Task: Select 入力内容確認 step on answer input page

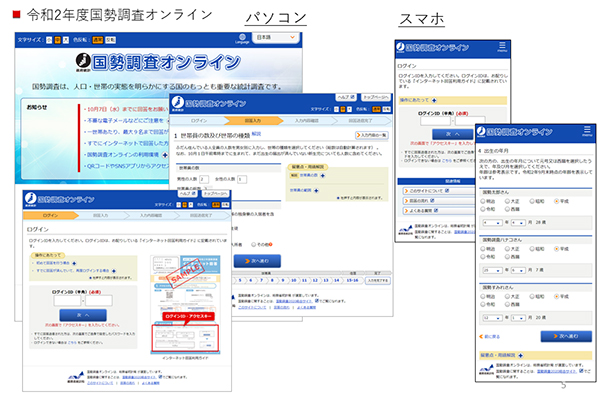Action: (x=307, y=121)
